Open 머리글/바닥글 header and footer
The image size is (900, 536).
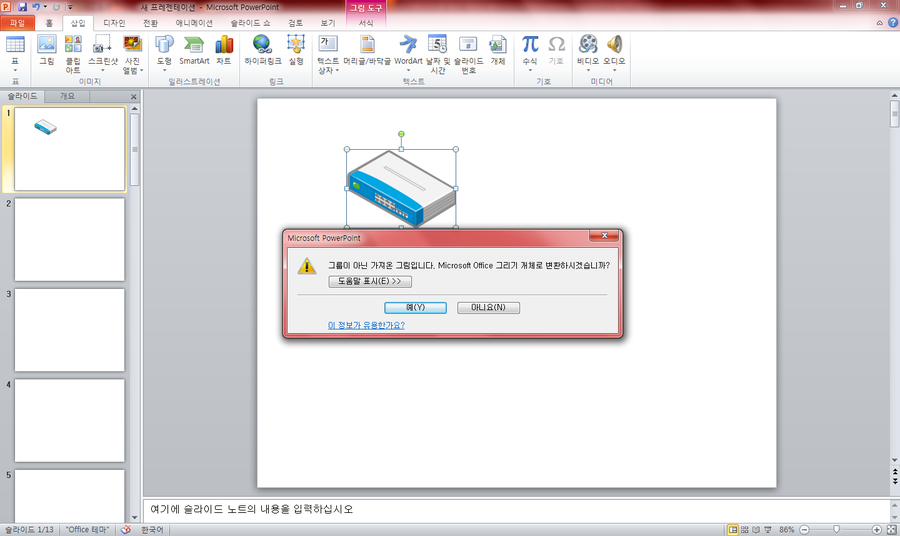click(367, 45)
